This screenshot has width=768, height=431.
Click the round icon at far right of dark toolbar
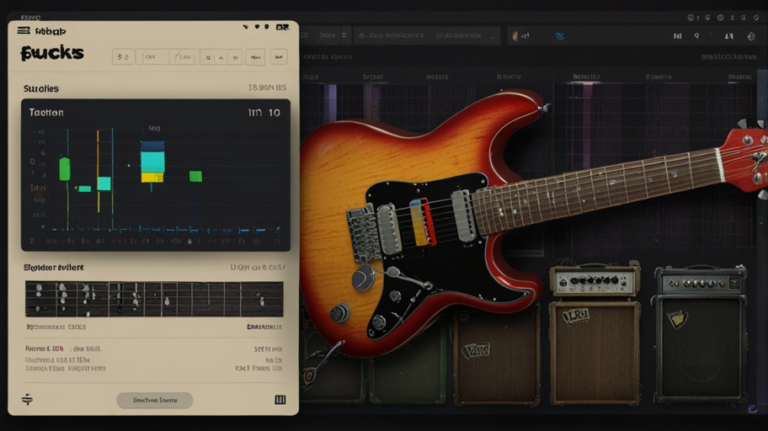click(x=751, y=36)
